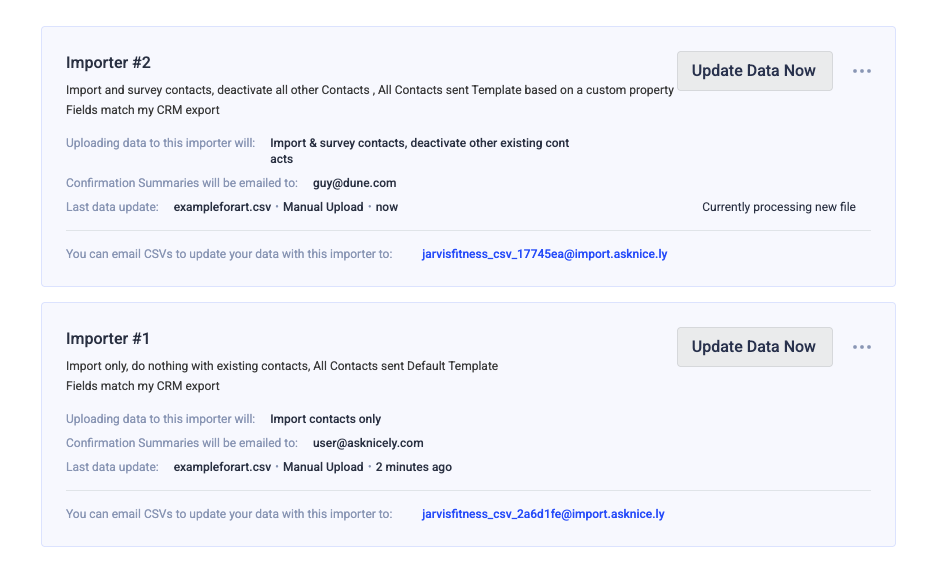The image size is (926, 573).
Task: Select the Importer #2 heading
Action: [x=108, y=63]
